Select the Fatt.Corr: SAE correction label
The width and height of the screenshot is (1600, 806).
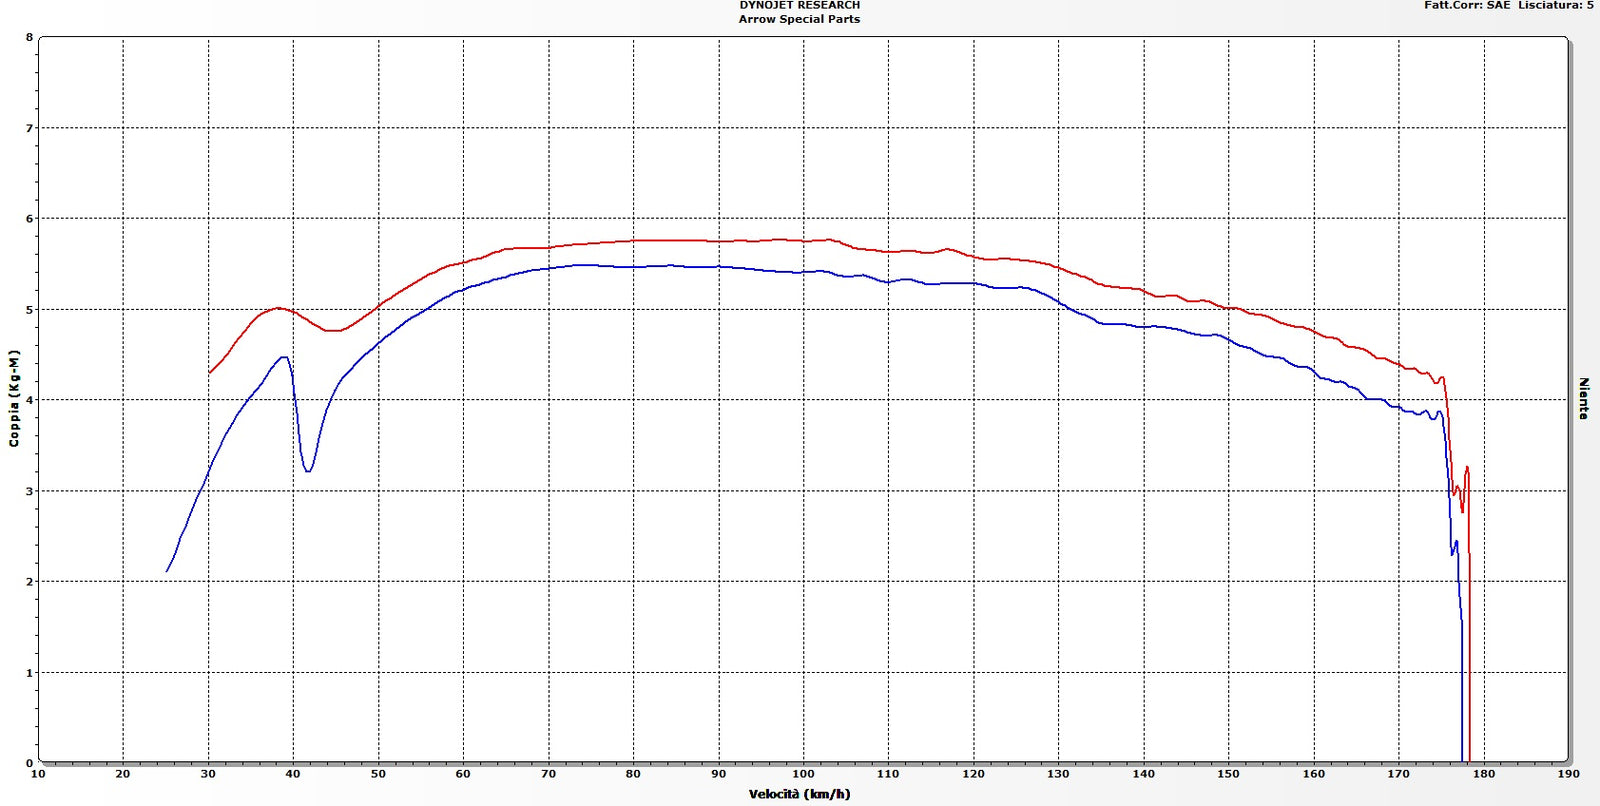pos(1467,5)
